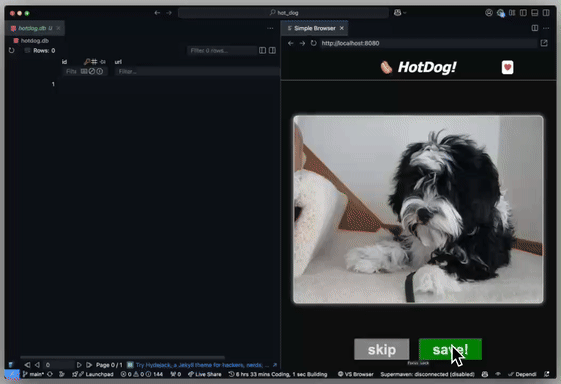Synchronize changes icon in status bar
561x384 pixels.
(50, 374)
